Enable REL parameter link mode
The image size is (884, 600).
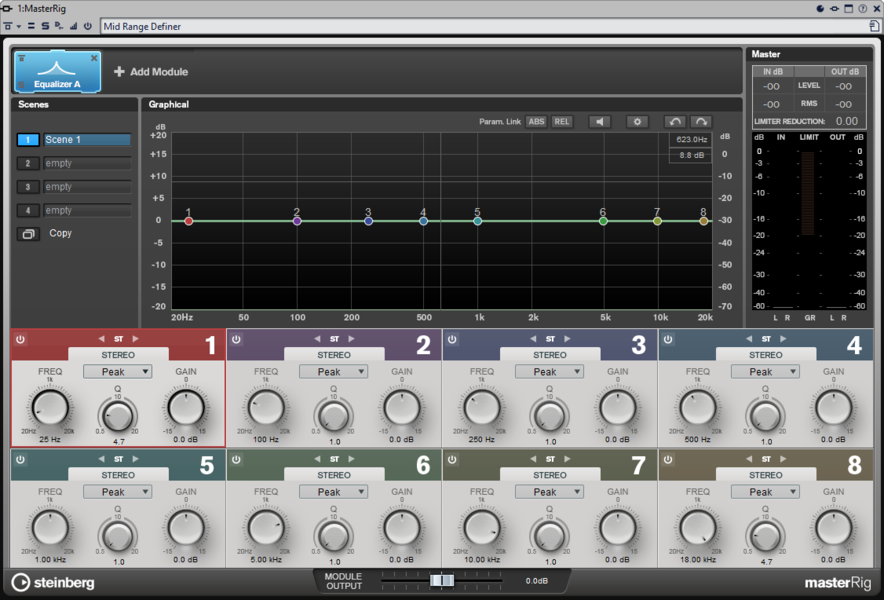562,122
